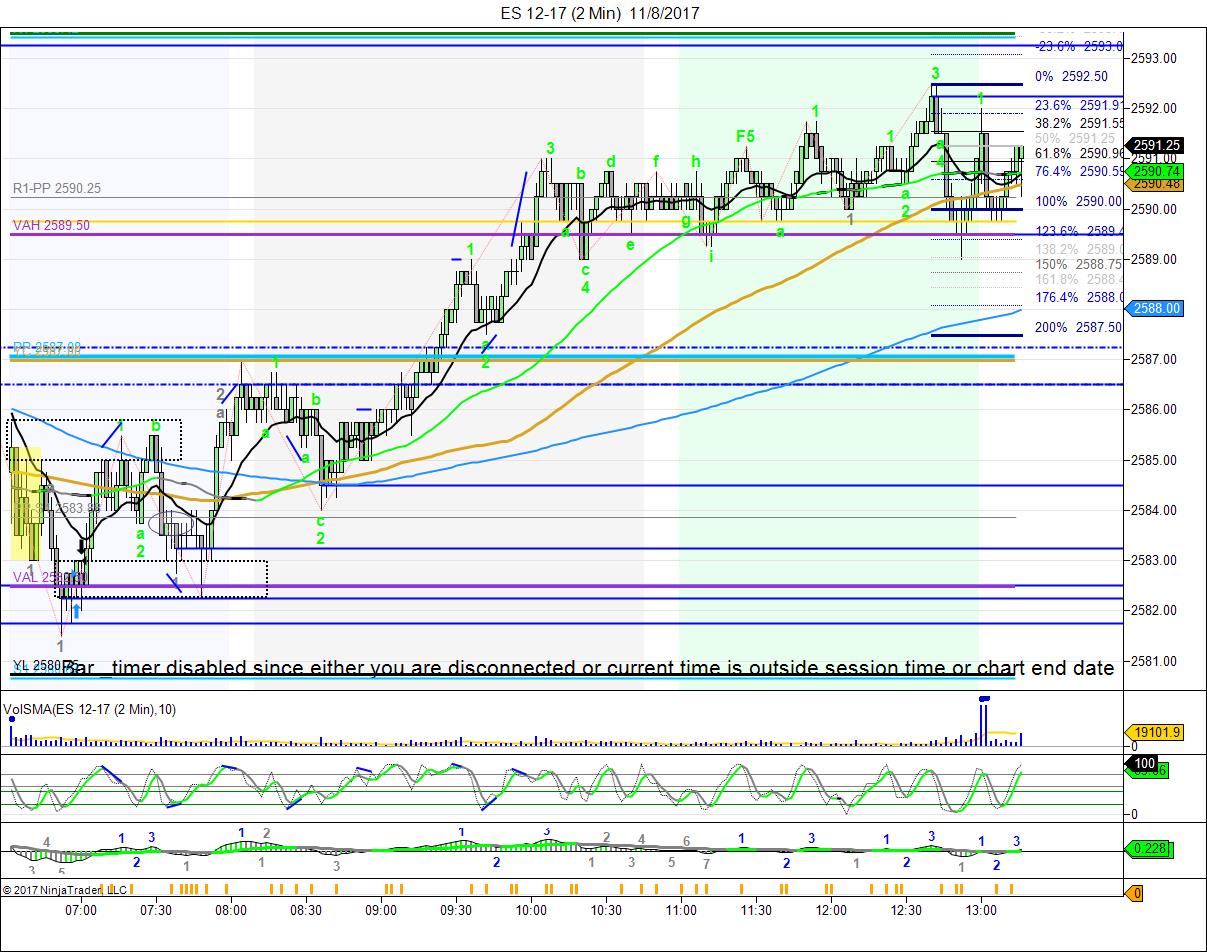Click the black down arrow marker on the early candles

tap(82, 545)
